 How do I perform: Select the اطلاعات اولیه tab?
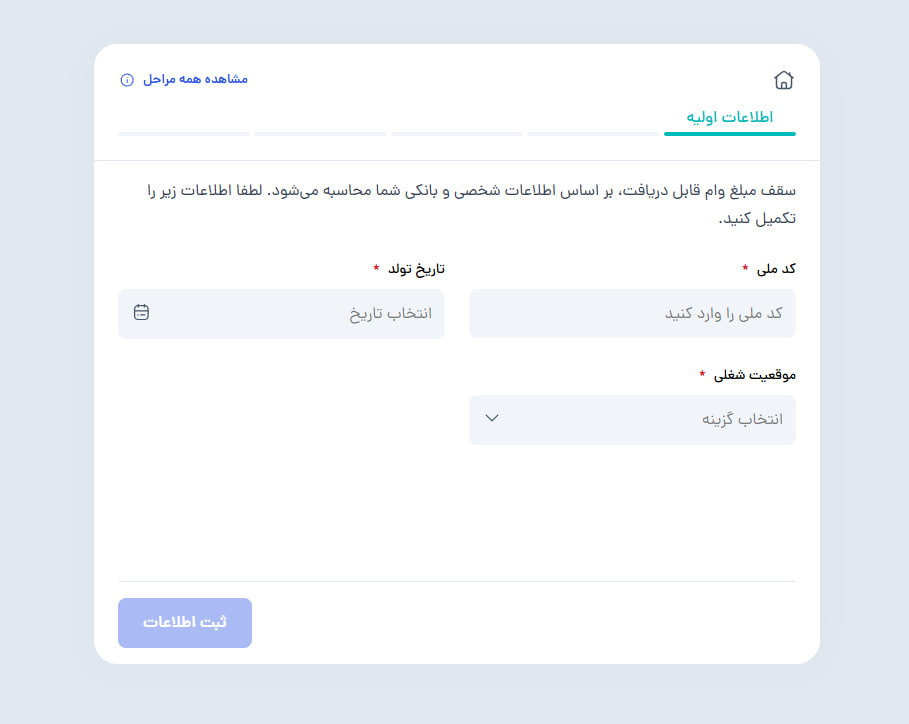pos(729,117)
